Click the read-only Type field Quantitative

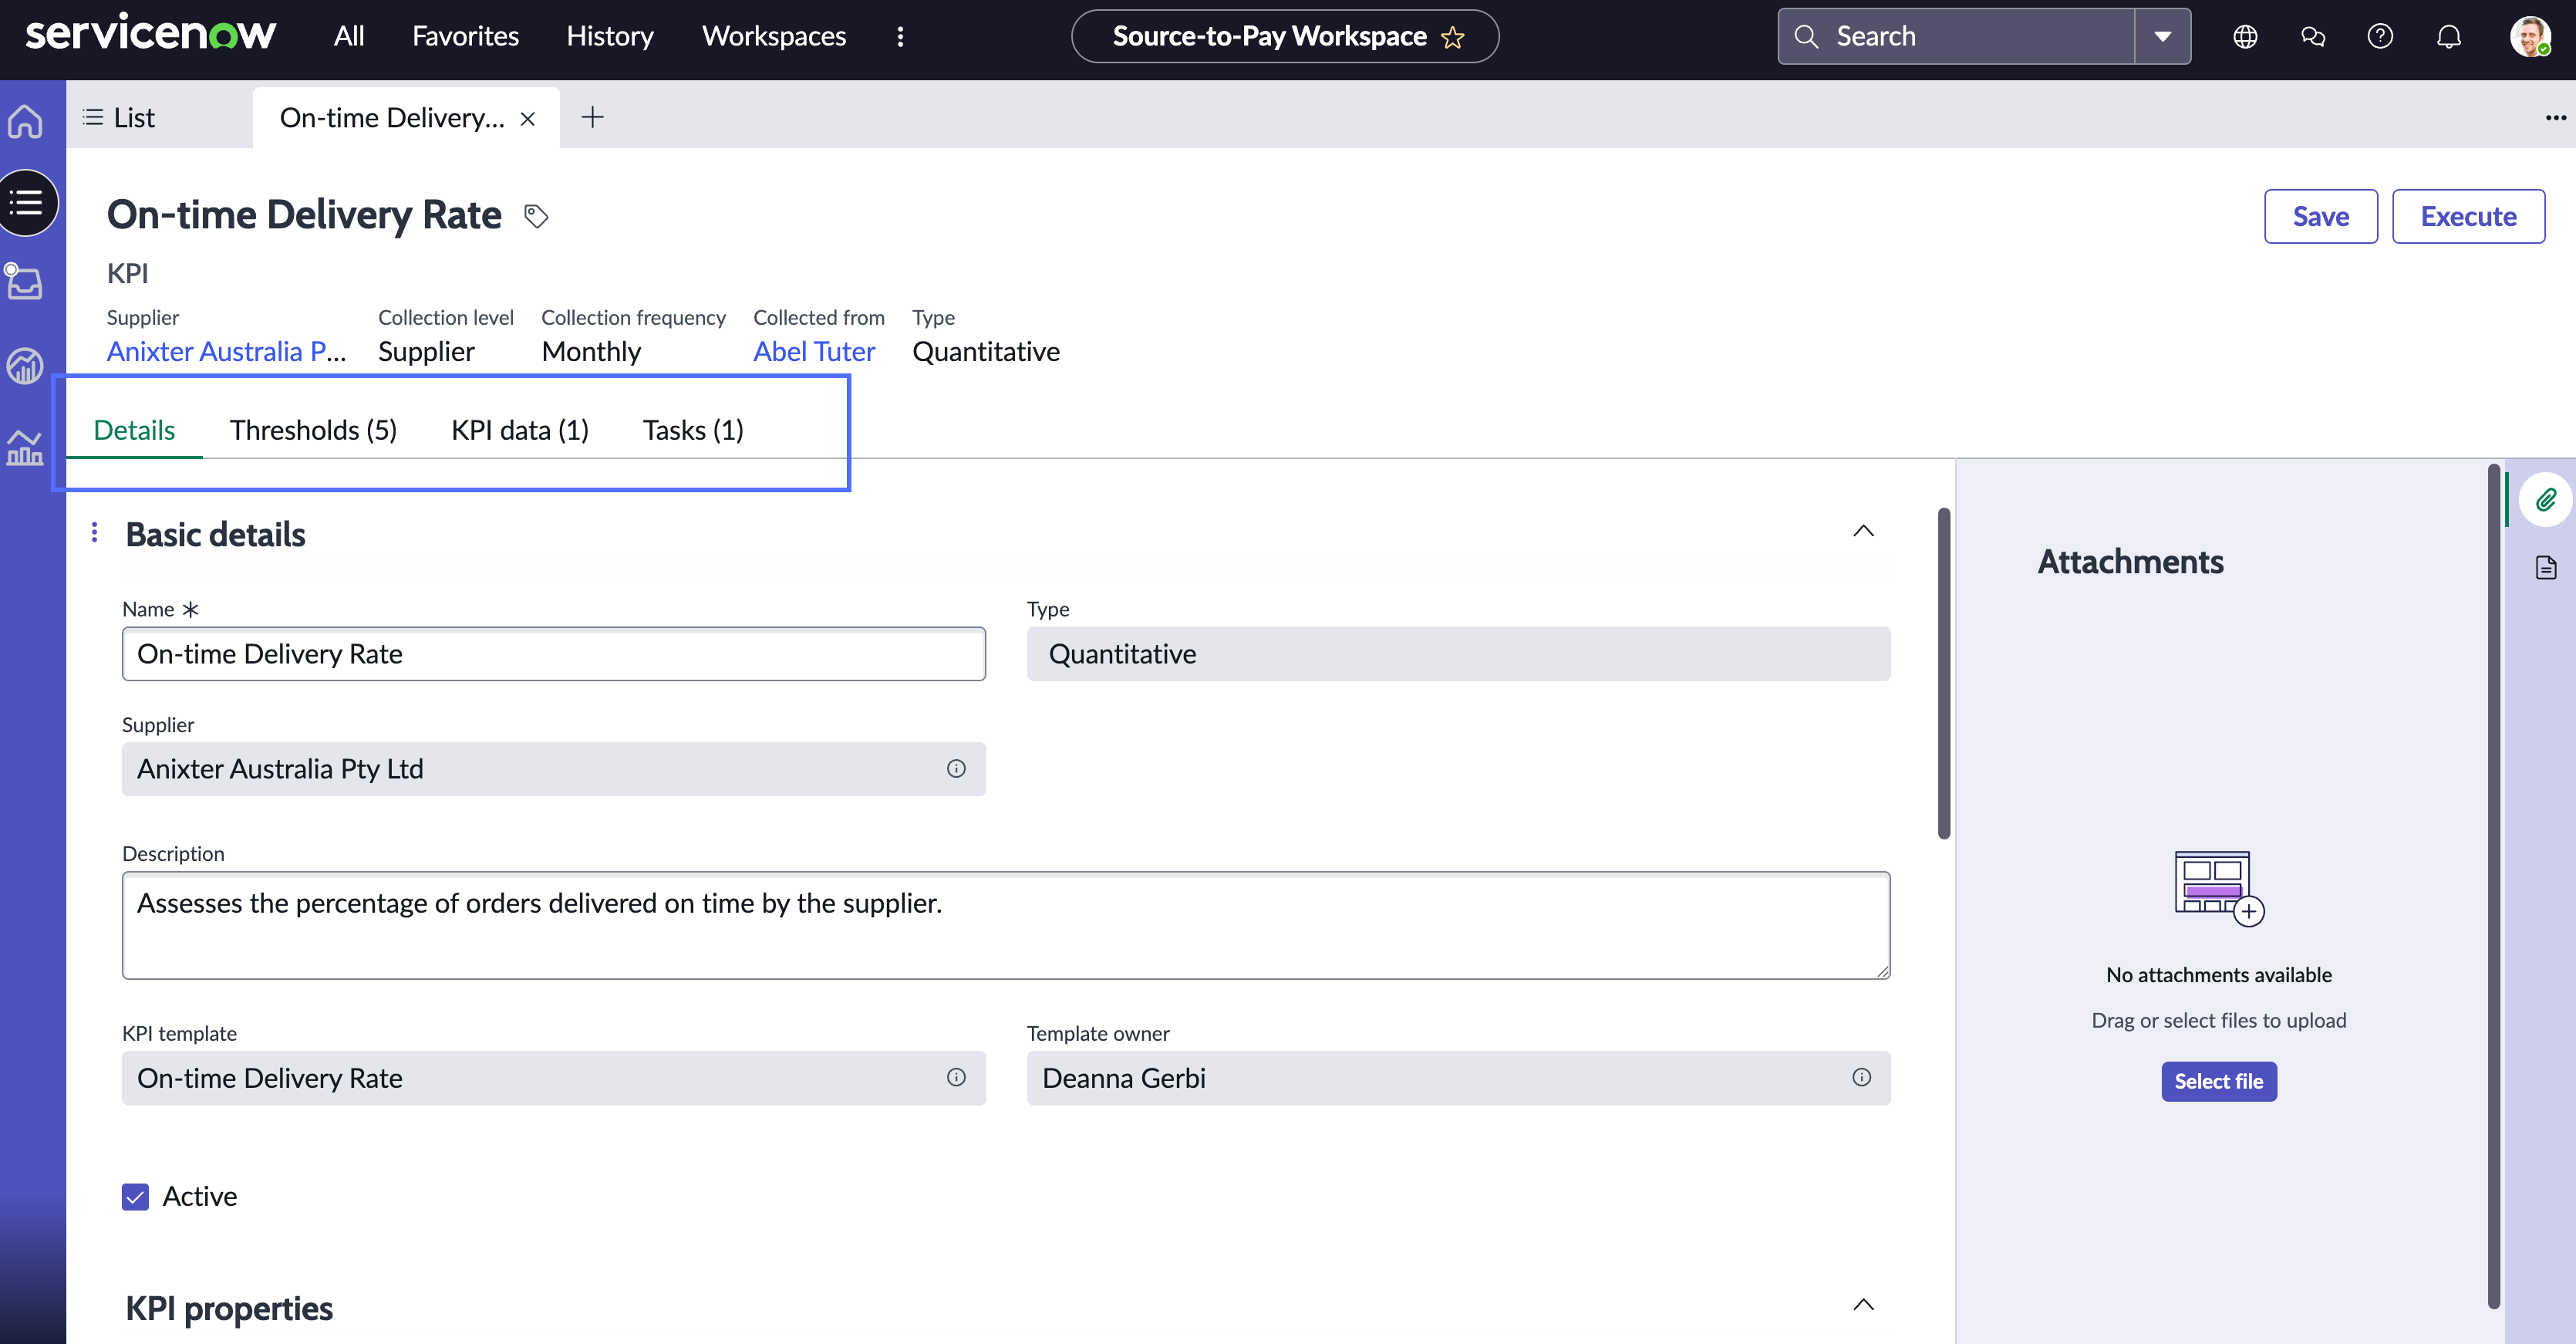click(x=1458, y=654)
